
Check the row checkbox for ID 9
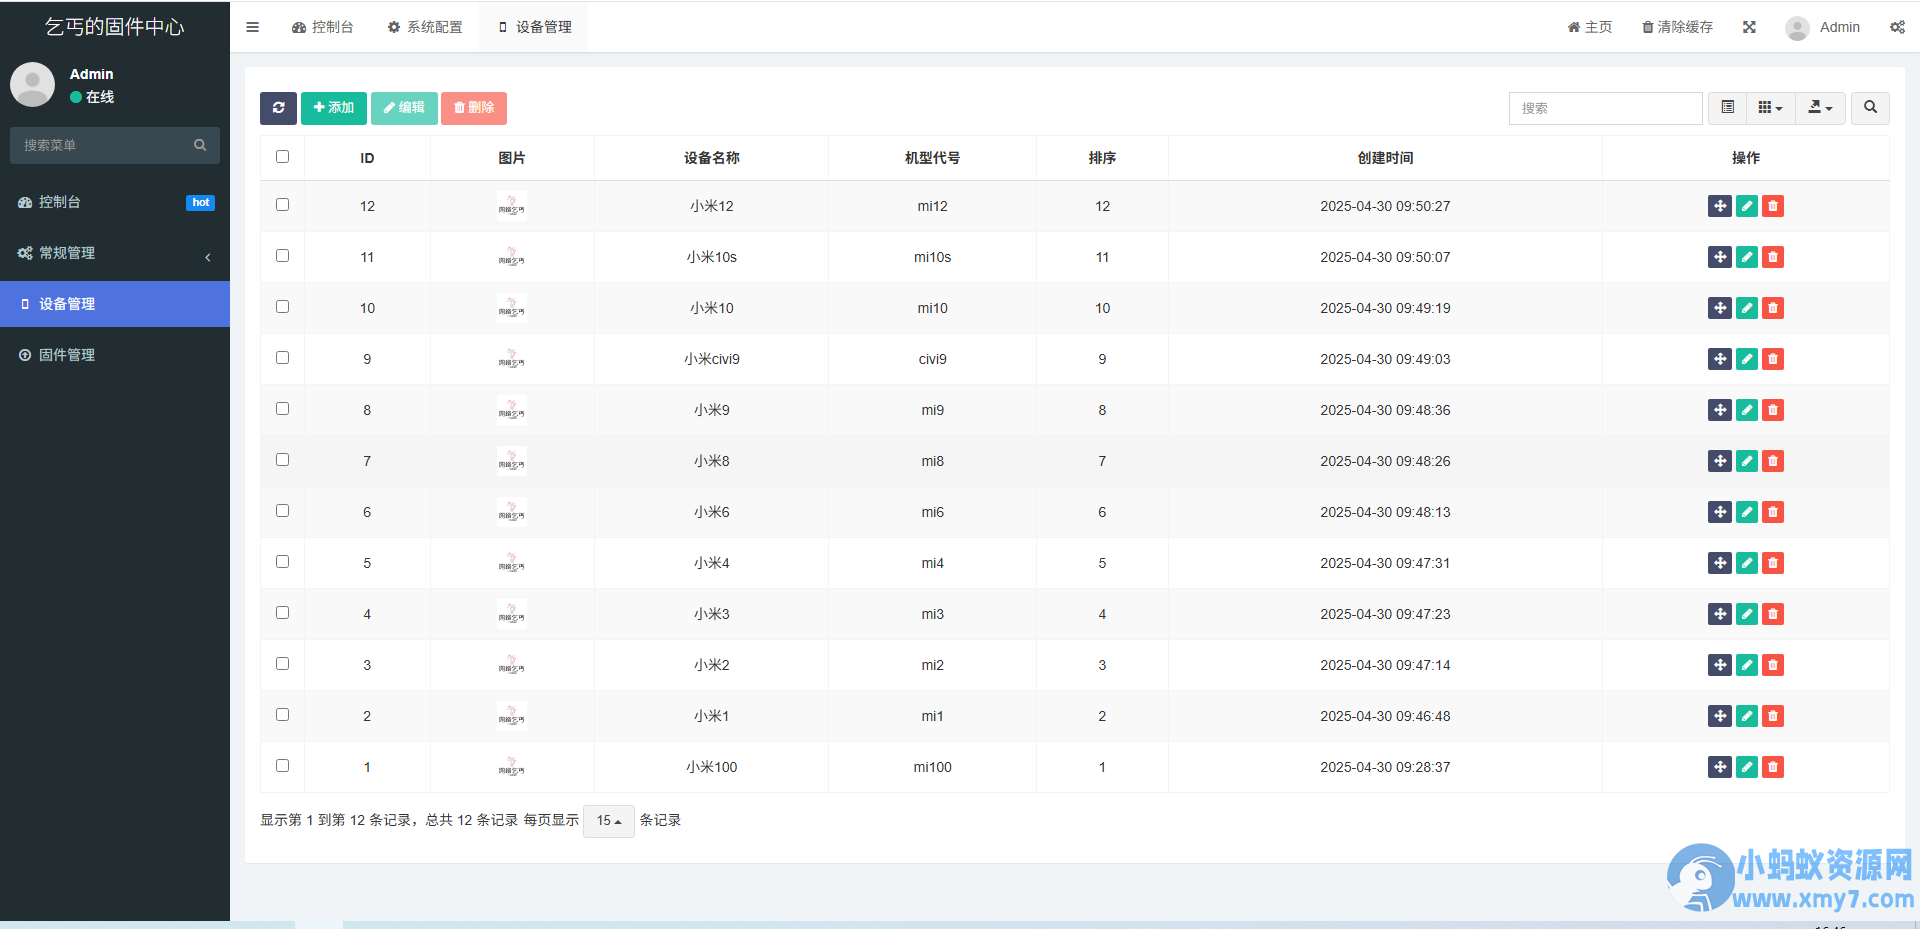(x=282, y=357)
